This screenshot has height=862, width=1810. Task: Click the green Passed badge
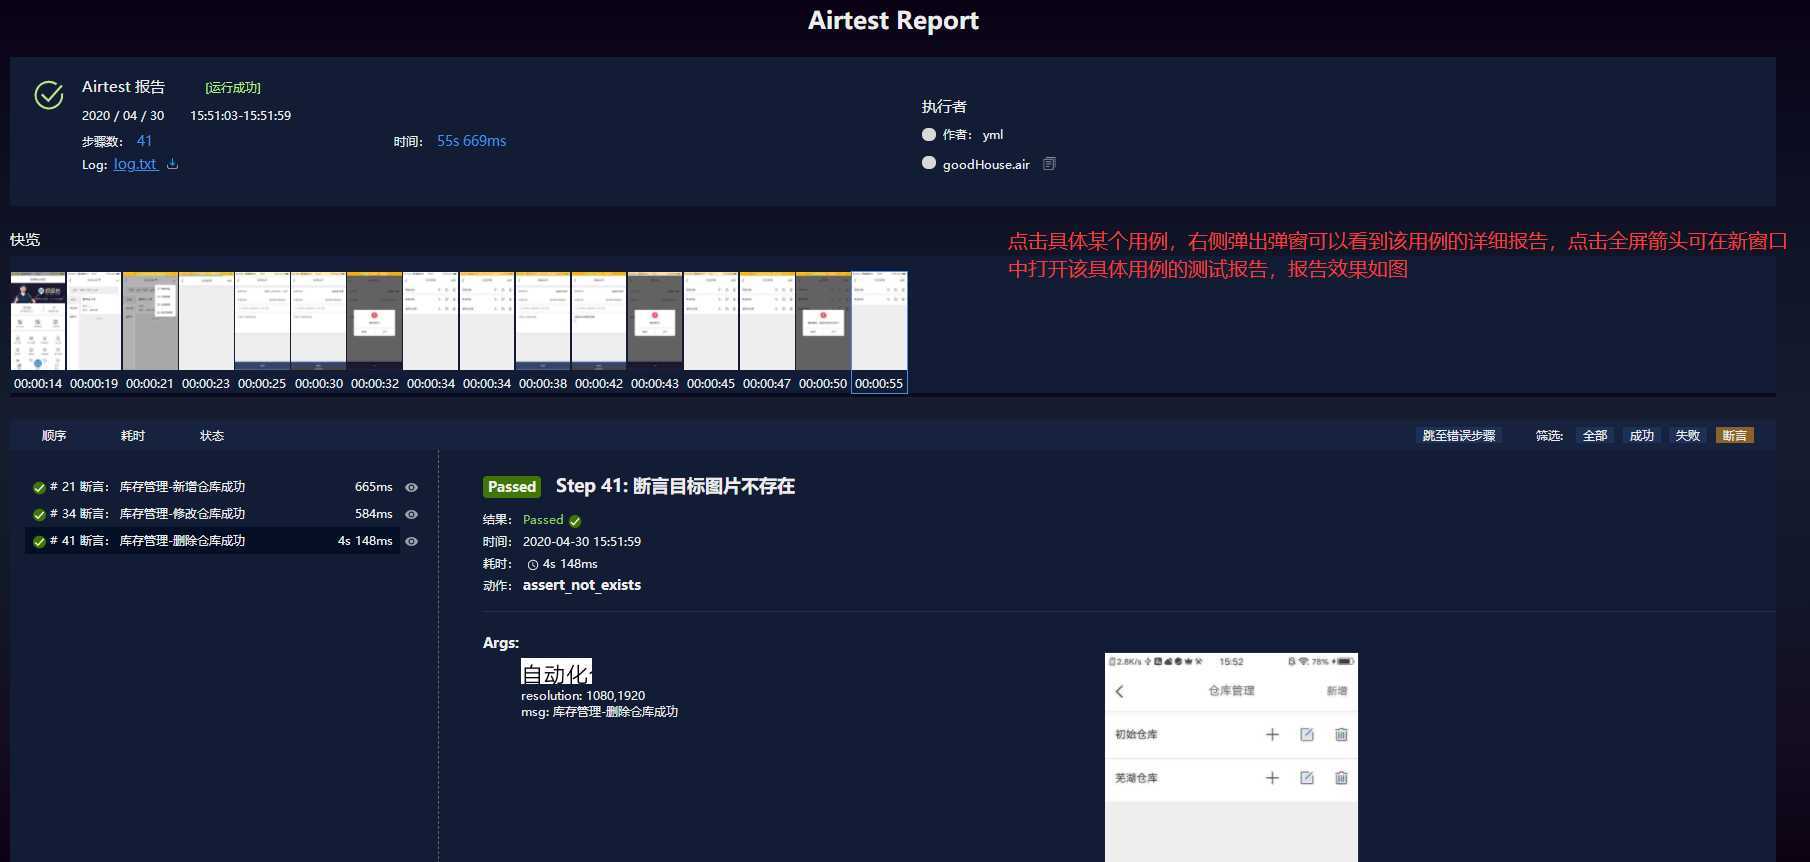(x=512, y=487)
